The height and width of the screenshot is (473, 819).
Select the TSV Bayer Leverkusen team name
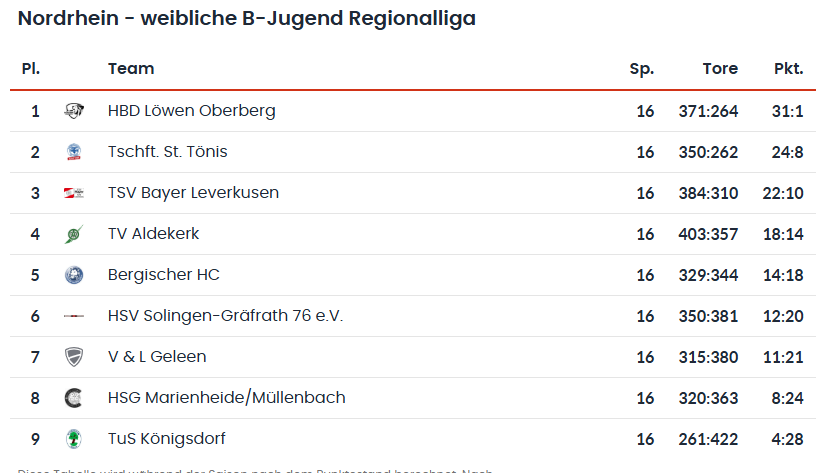click(193, 193)
